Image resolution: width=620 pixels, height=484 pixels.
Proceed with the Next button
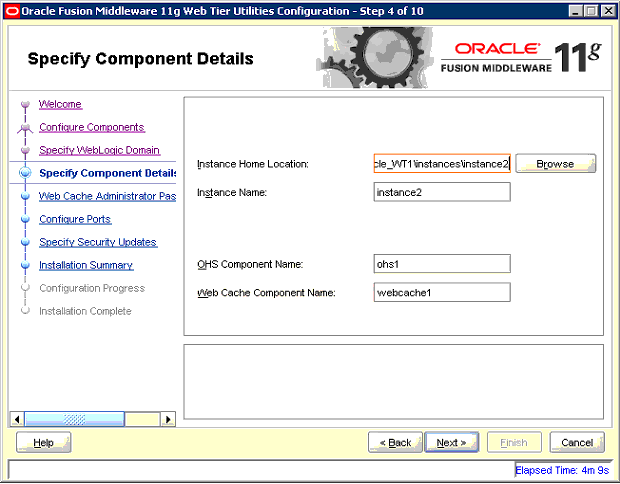pos(452,442)
